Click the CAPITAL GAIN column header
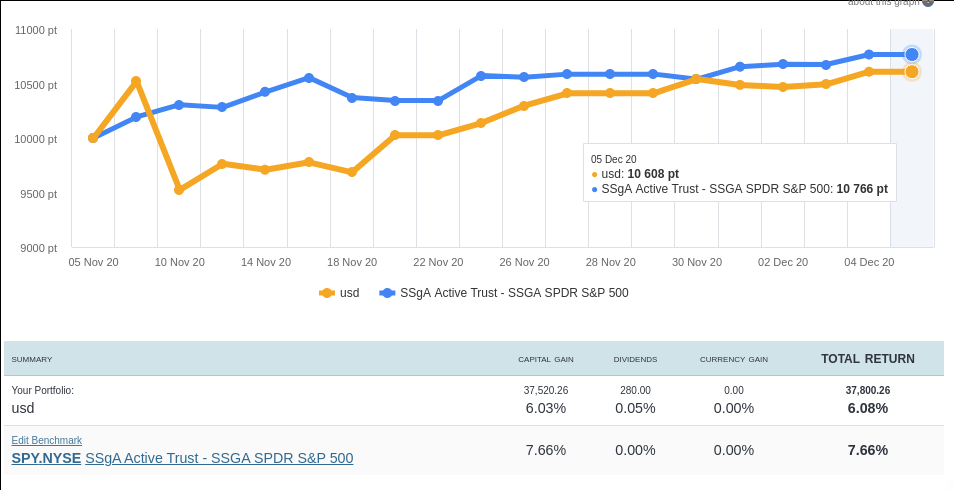The image size is (954, 490). point(545,359)
